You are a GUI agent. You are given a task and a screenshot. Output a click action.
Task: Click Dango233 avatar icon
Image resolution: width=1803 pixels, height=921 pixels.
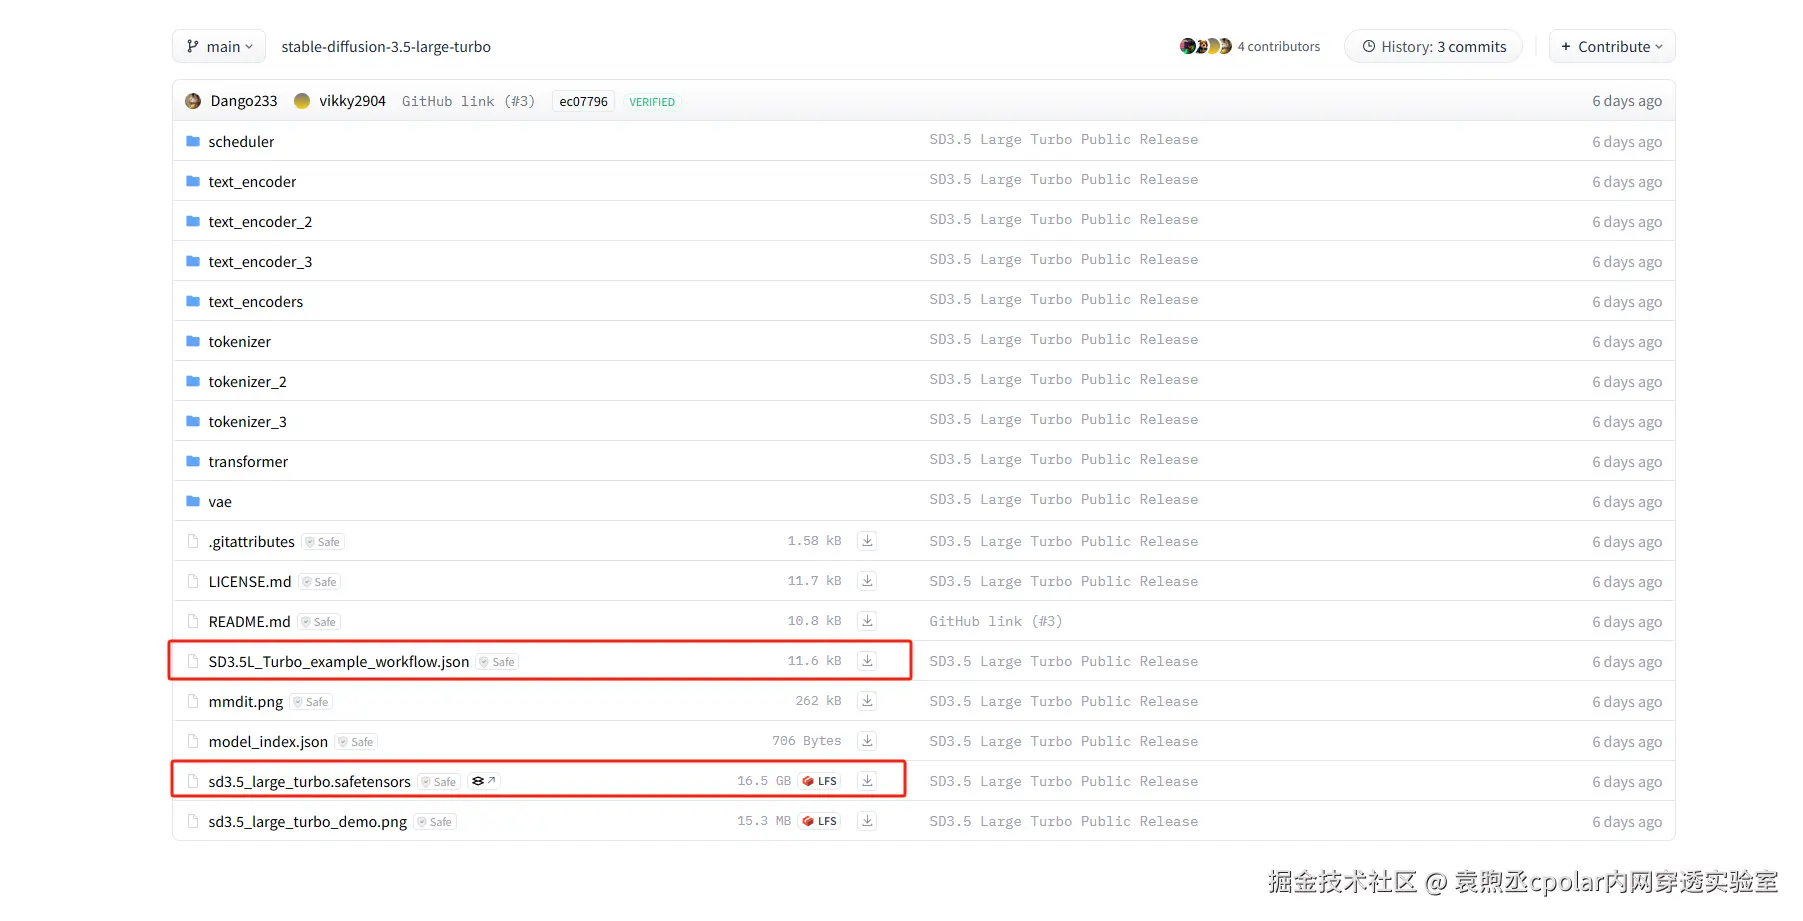(193, 101)
